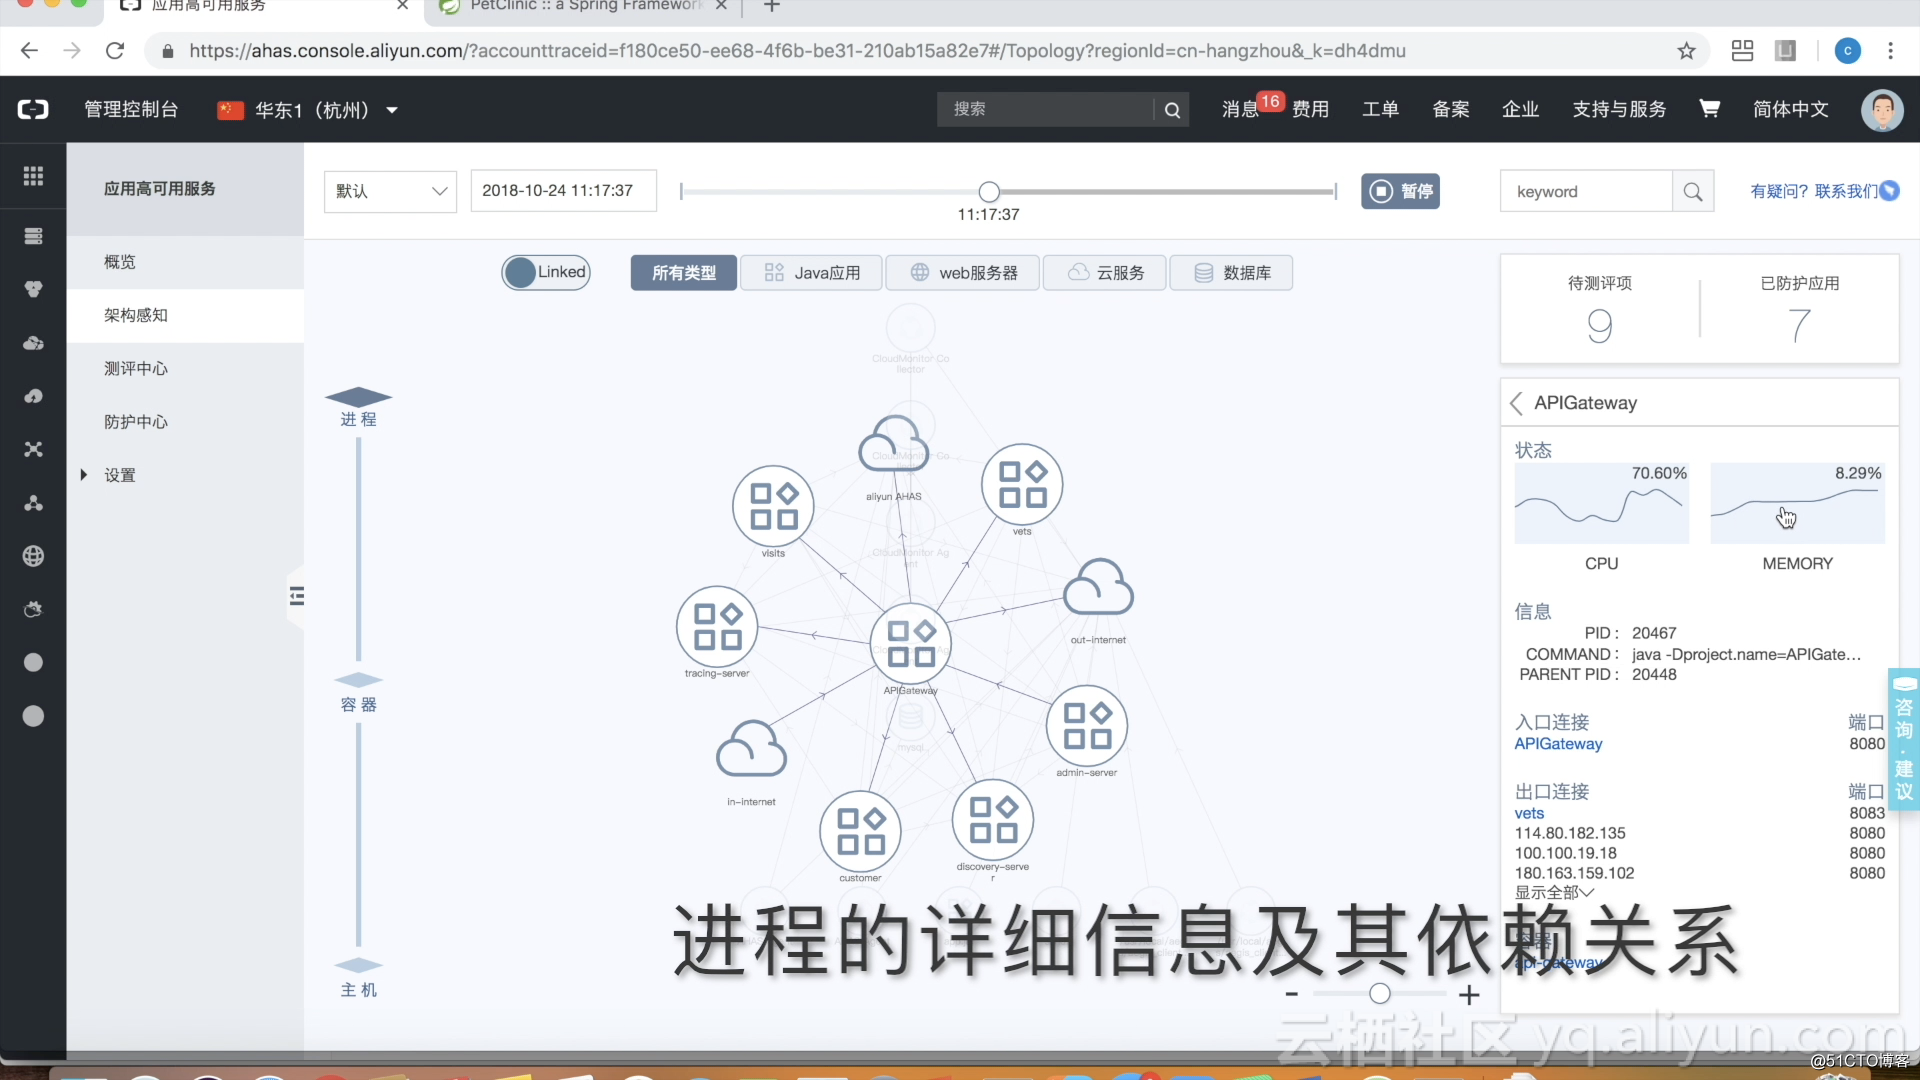Open the shopping cart icon
1920x1080 pixels.
pyautogui.click(x=1710, y=109)
